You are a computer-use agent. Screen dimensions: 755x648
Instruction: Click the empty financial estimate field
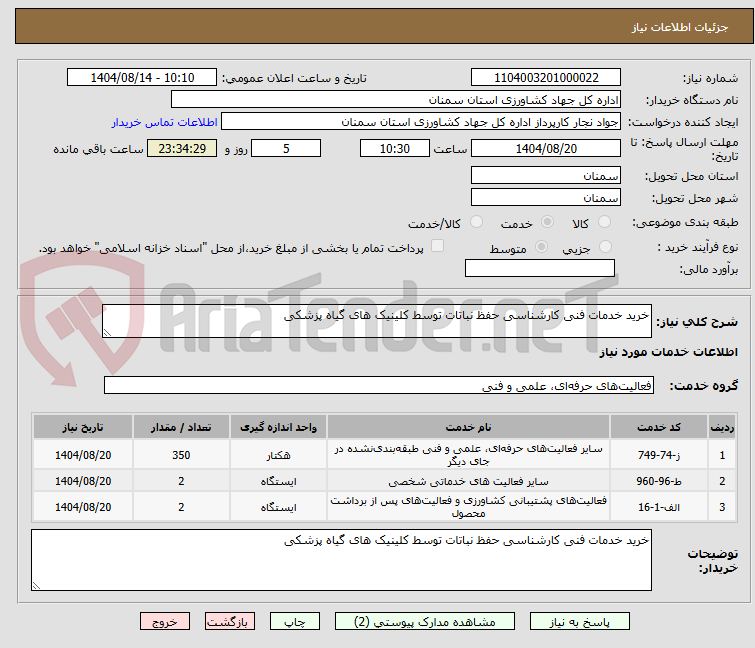(x=540, y=268)
